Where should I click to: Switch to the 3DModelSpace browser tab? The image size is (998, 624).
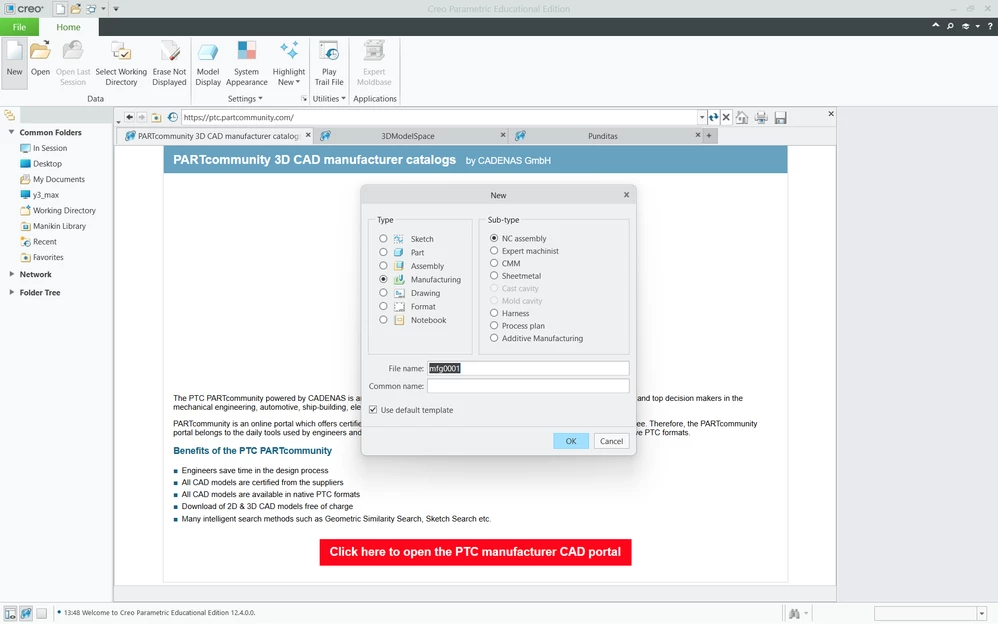pos(408,136)
